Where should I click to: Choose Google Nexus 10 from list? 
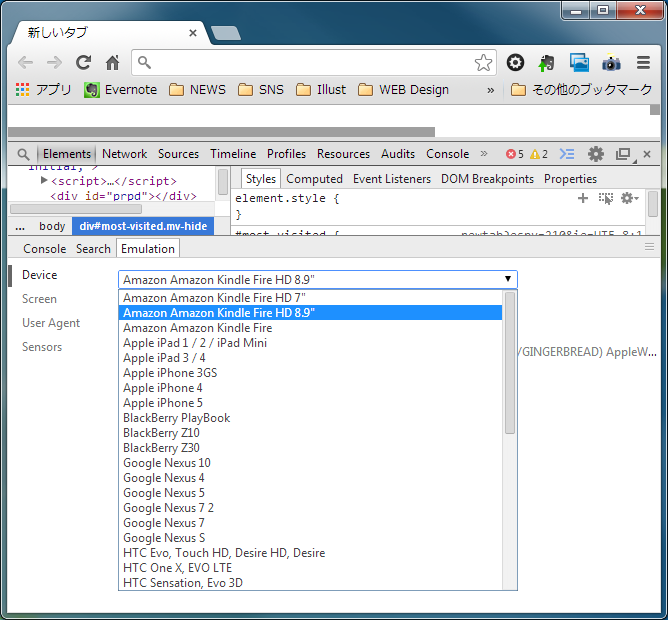pyautogui.click(x=311, y=463)
